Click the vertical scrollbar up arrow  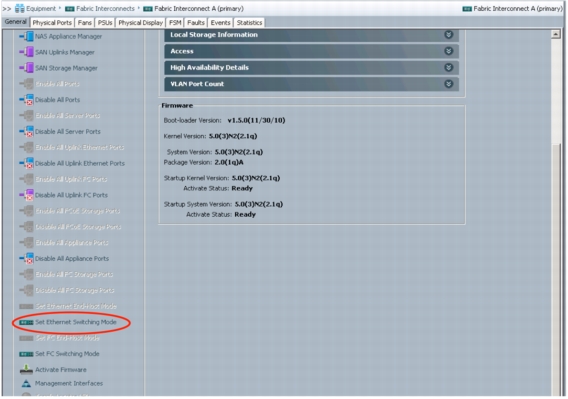556,34
